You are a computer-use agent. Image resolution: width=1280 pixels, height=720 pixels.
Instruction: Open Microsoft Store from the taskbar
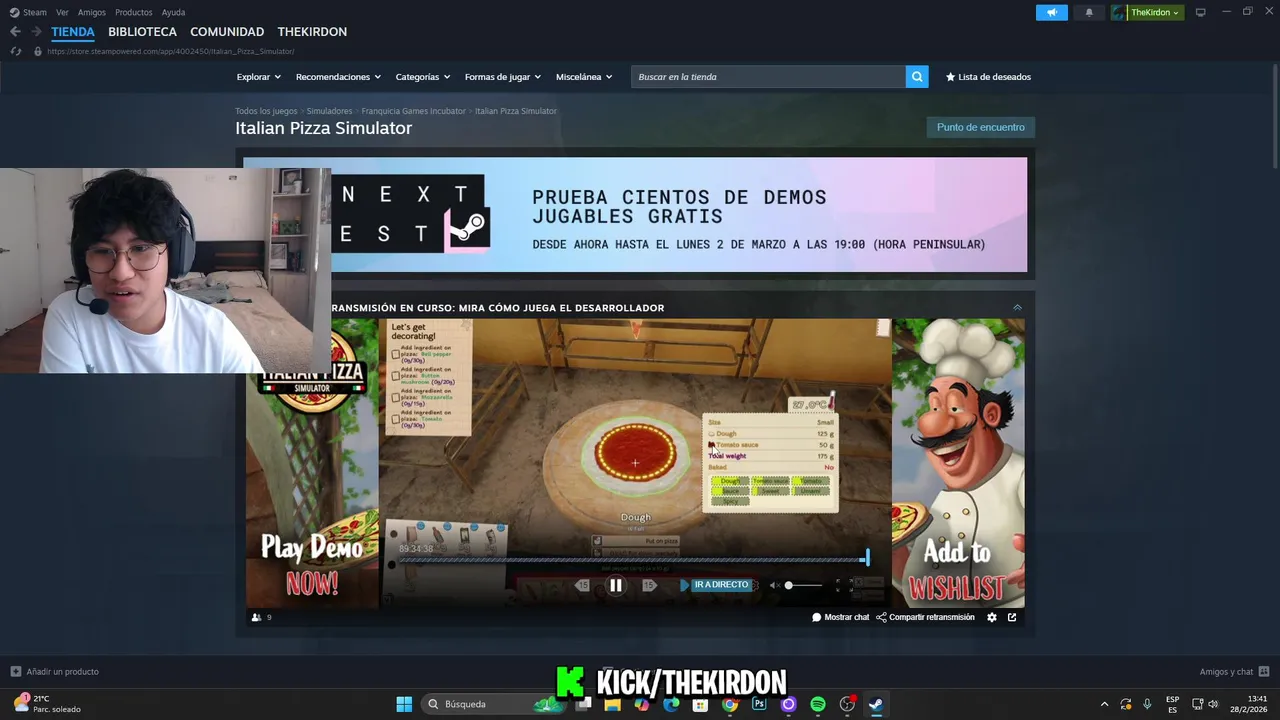click(x=700, y=704)
